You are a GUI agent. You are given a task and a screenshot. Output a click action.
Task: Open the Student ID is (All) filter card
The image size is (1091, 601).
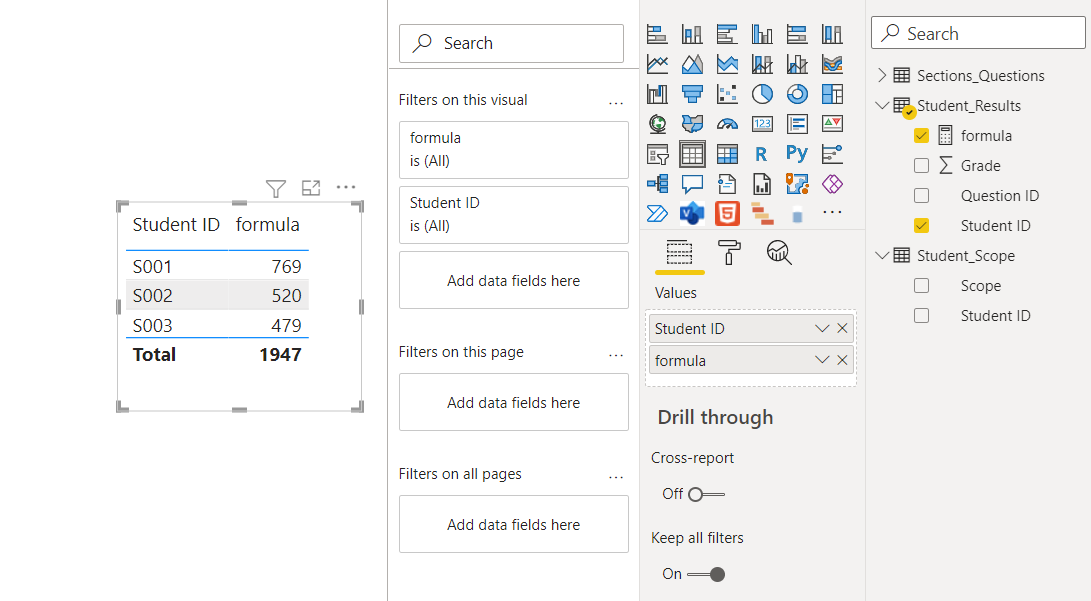point(513,215)
